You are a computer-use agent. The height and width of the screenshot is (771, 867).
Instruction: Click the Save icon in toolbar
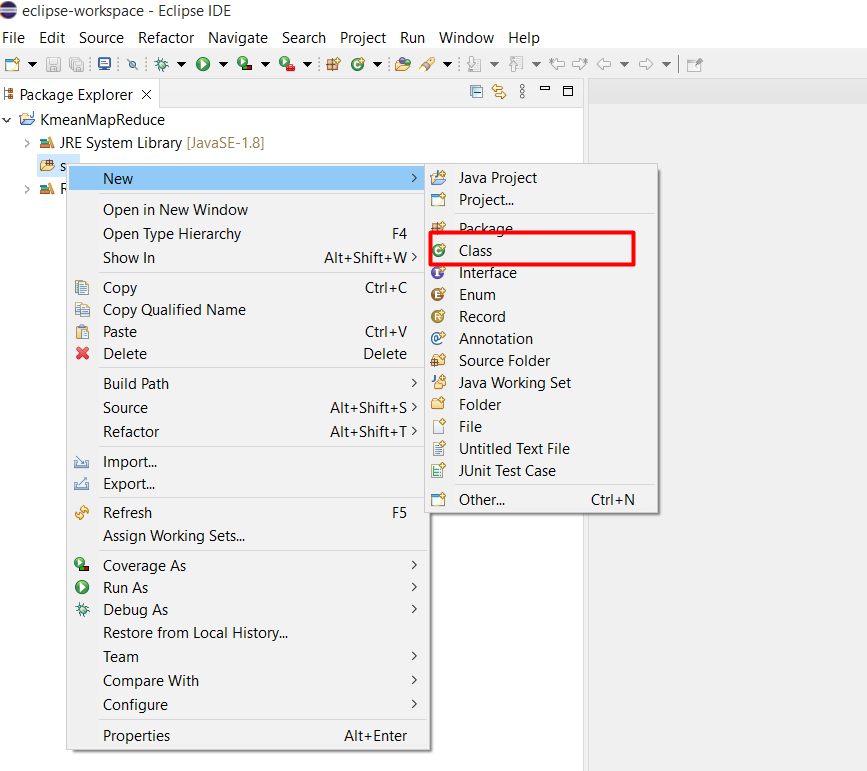point(53,64)
